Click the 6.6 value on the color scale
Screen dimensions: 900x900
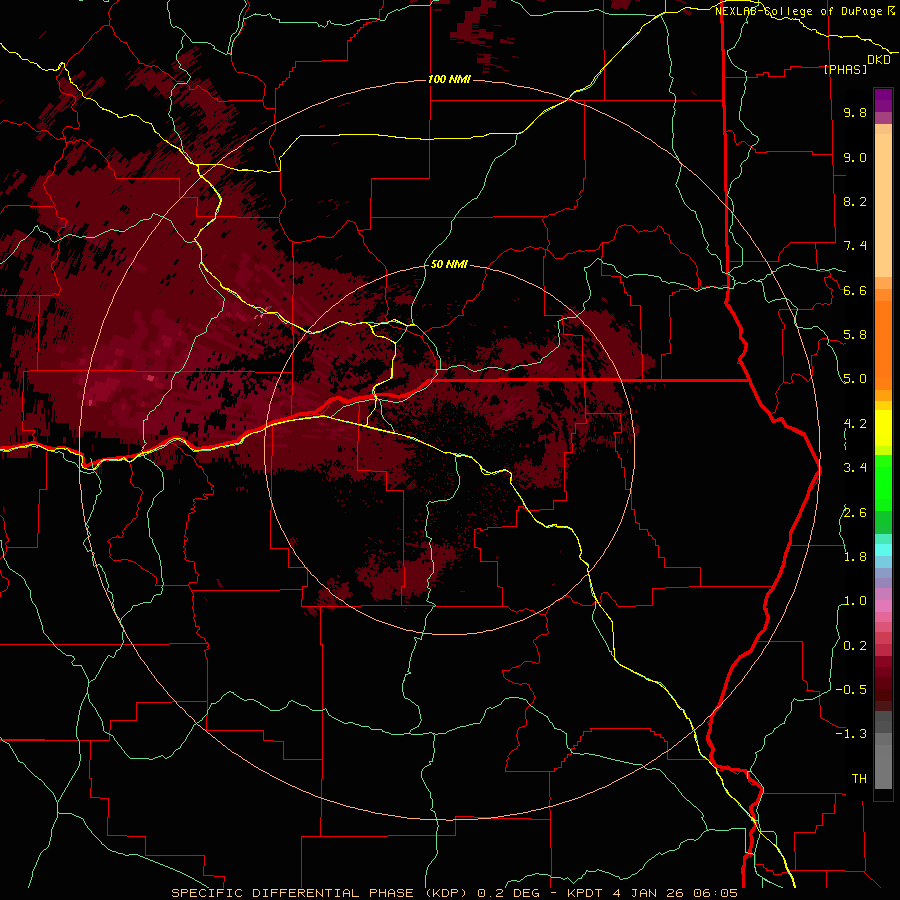[855, 290]
